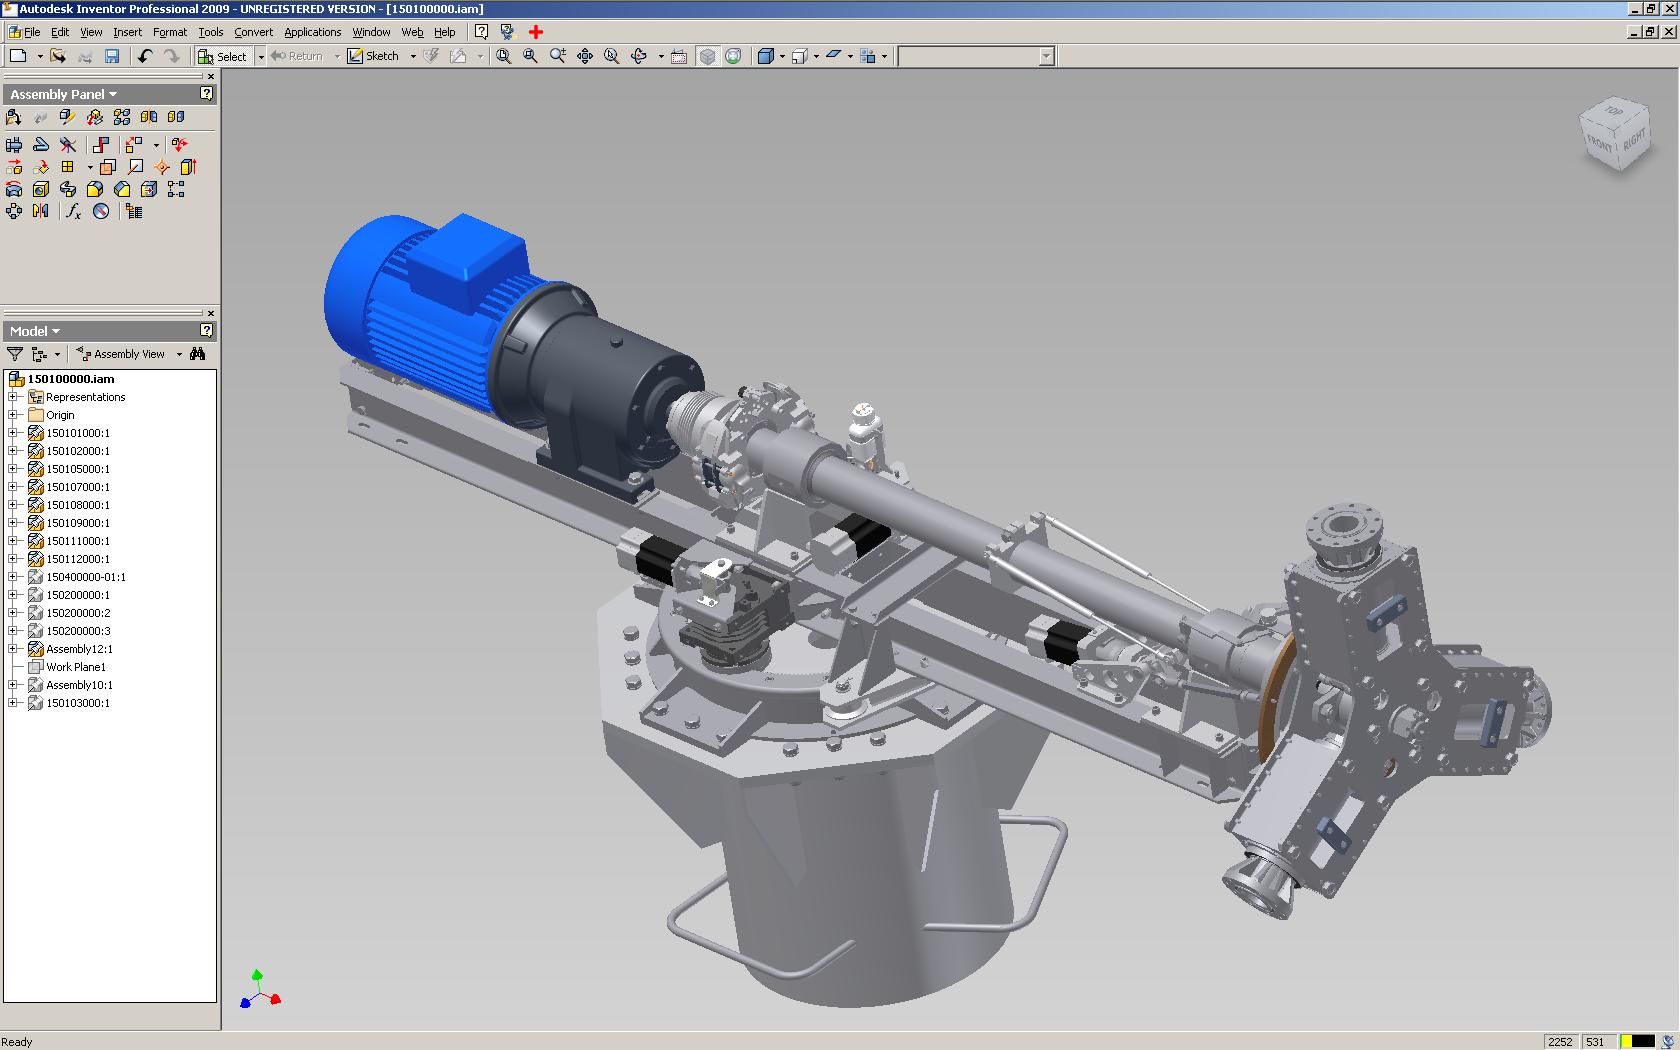1680x1050 pixels.
Task: Undo the last action
Action: 145,56
